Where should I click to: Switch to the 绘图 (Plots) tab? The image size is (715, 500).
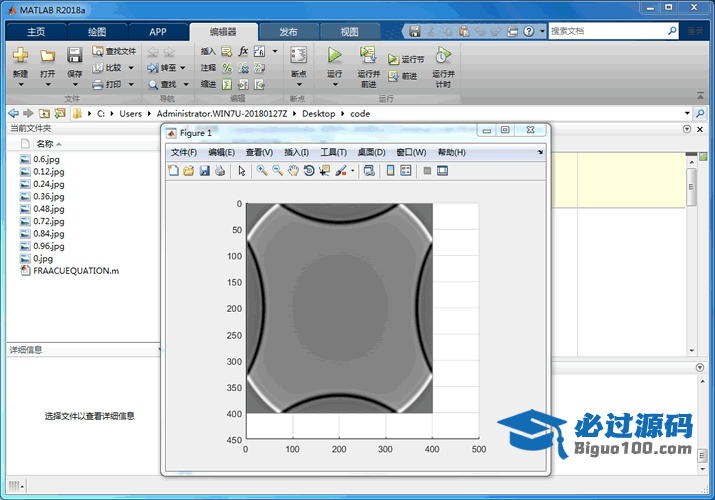tap(97, 31)
